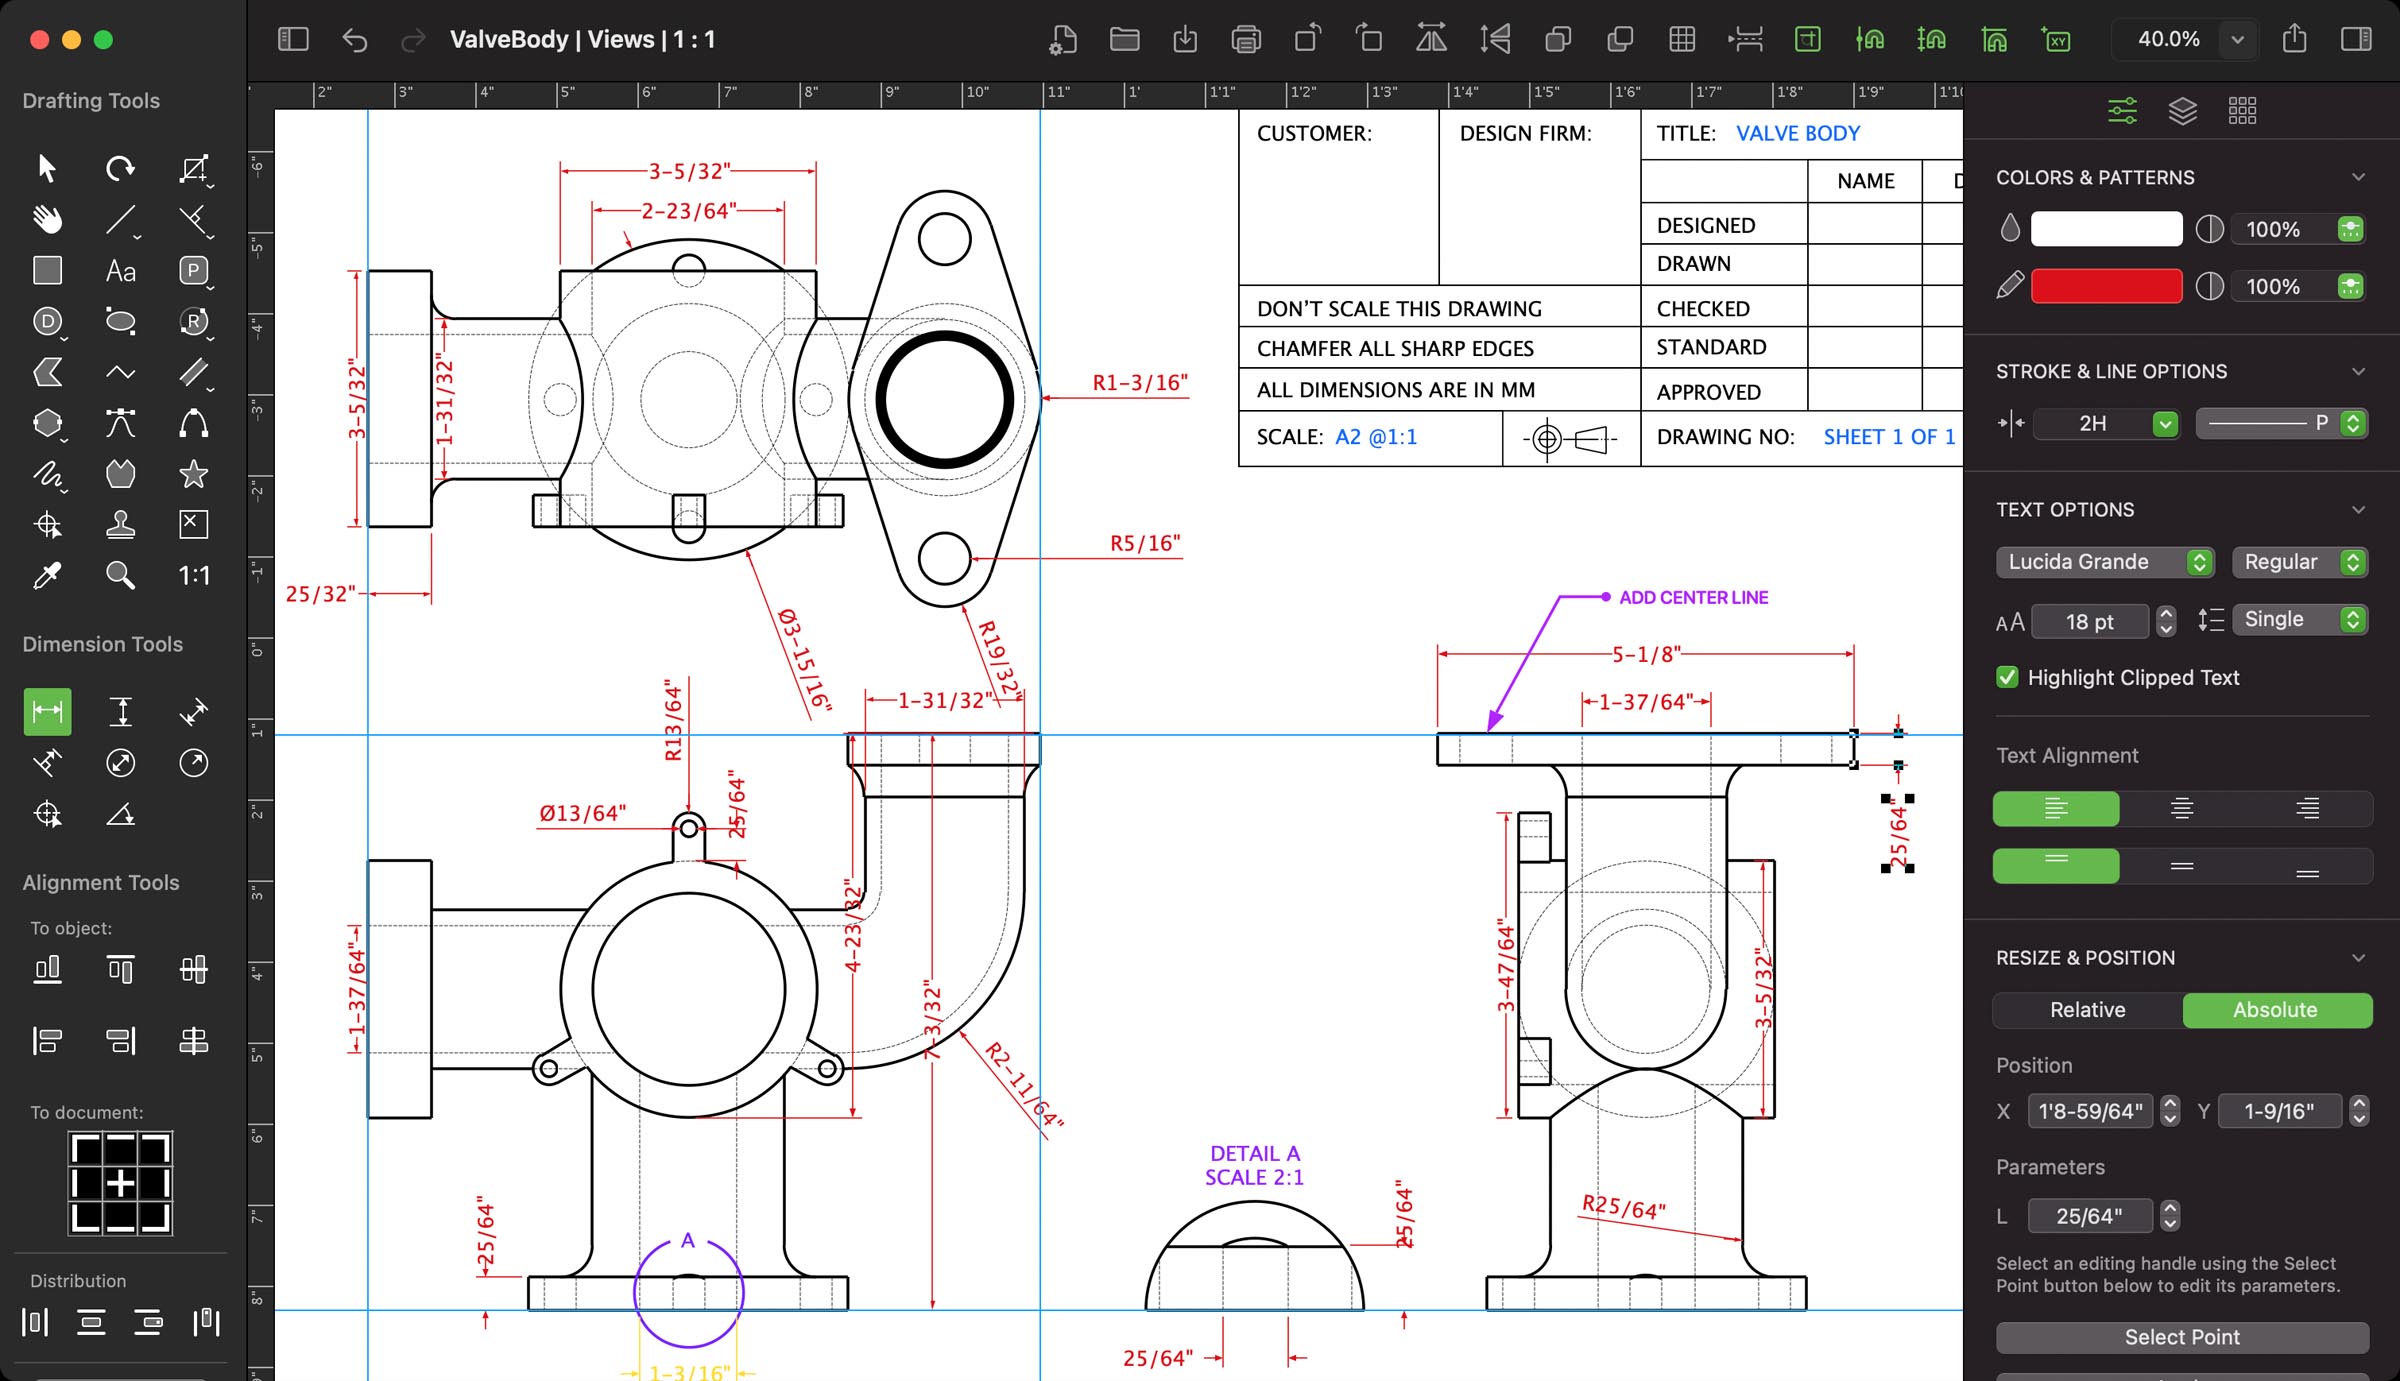Collapse the Colors & Patterns section
2400x1381 pixels.
click(x=2359, y=177)
